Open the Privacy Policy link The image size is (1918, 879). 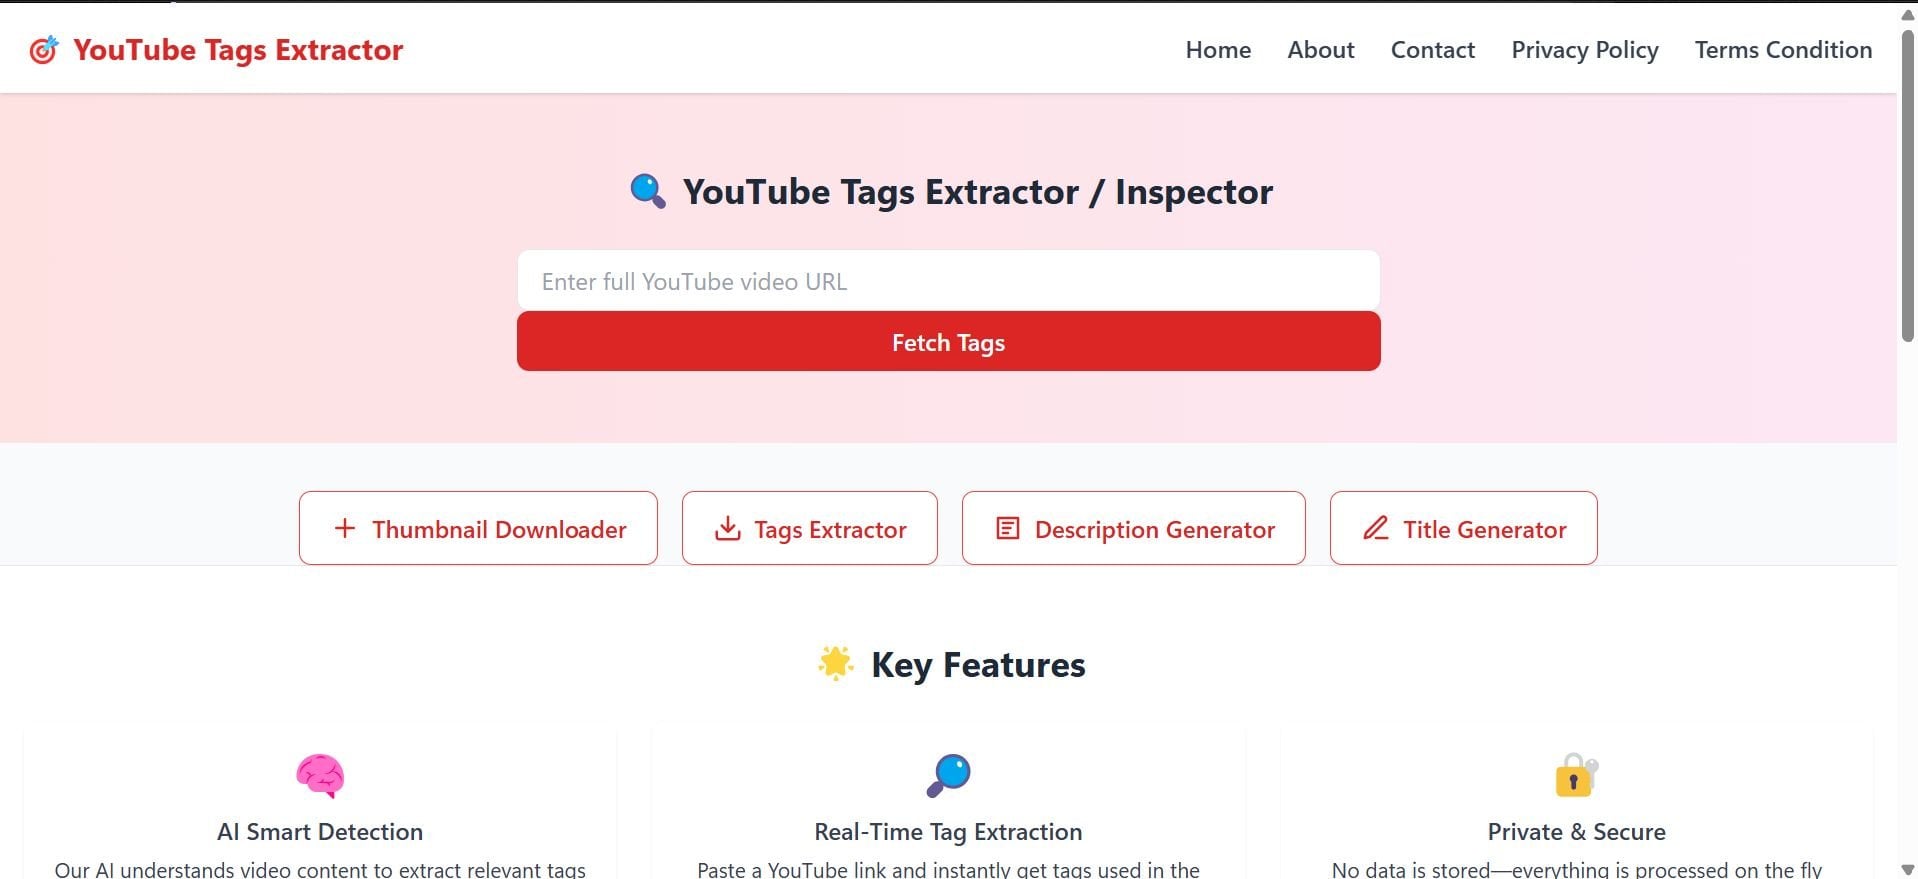click(1584, 49)
